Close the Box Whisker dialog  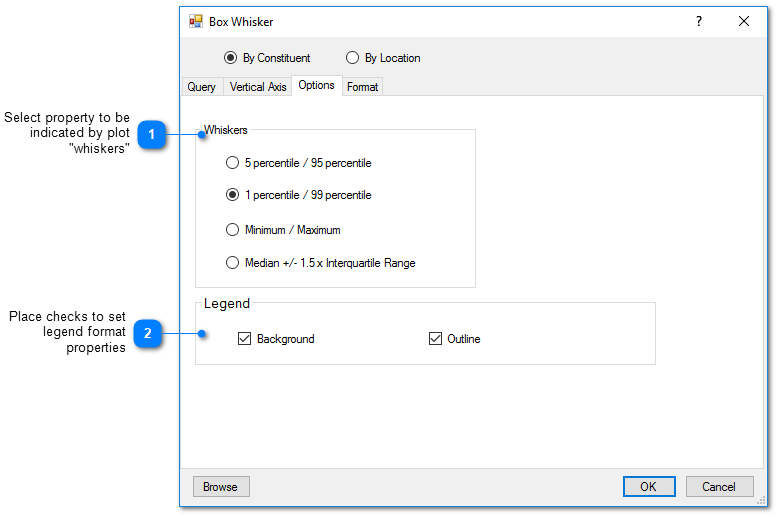pos(744,21)
